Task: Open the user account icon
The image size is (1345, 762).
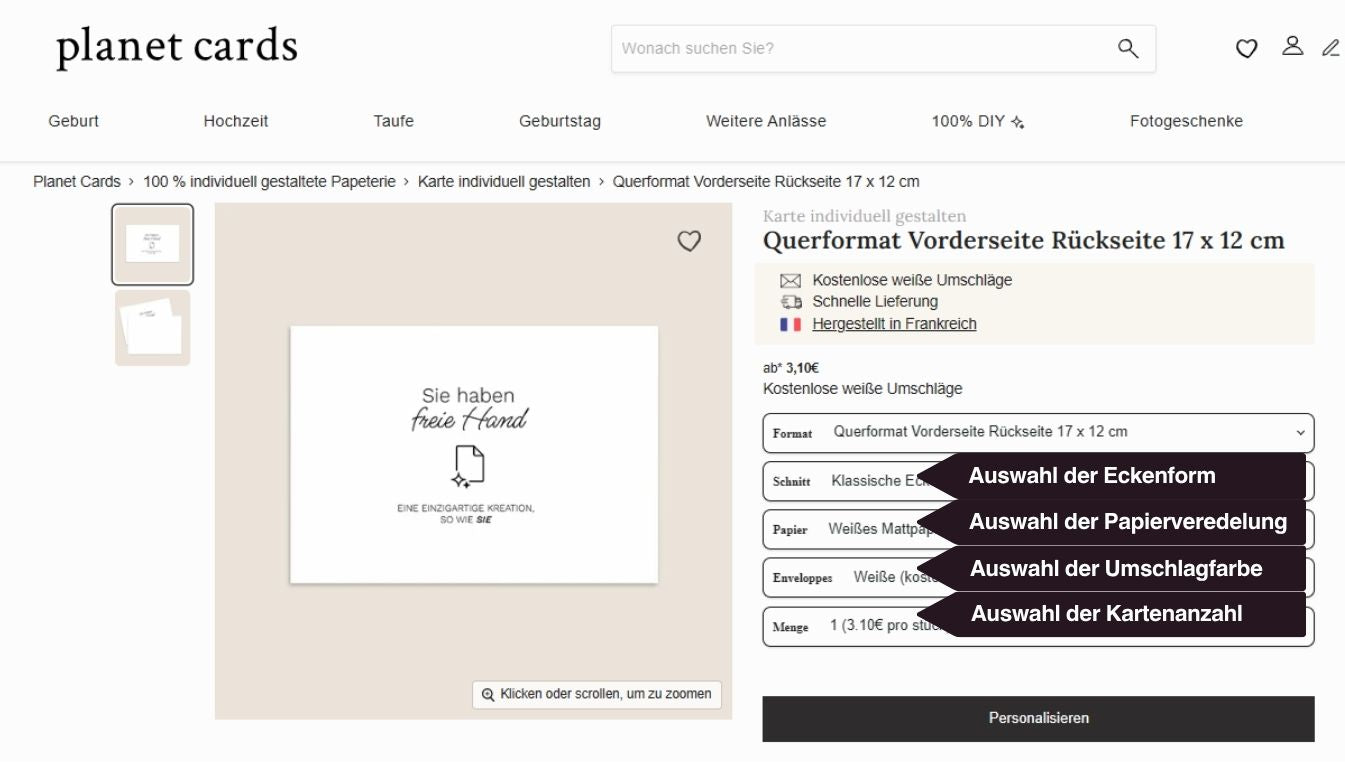Action: (x=1293, y=46)
